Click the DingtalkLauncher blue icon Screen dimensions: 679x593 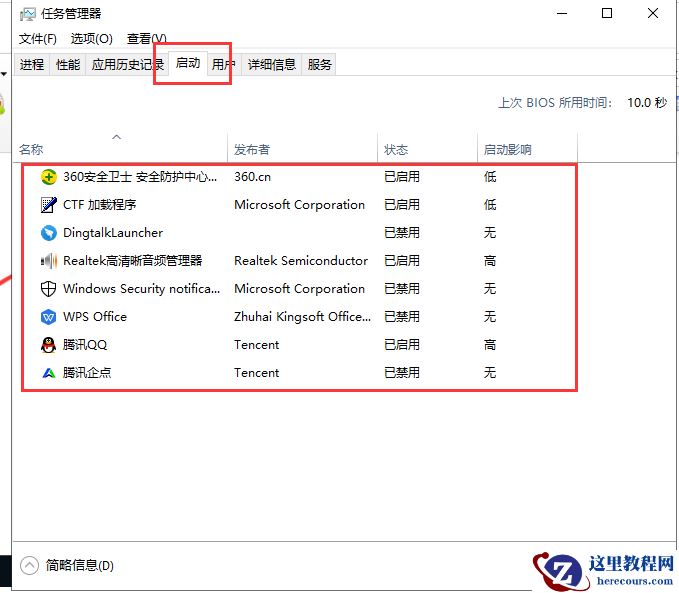[x=48, y=233]
